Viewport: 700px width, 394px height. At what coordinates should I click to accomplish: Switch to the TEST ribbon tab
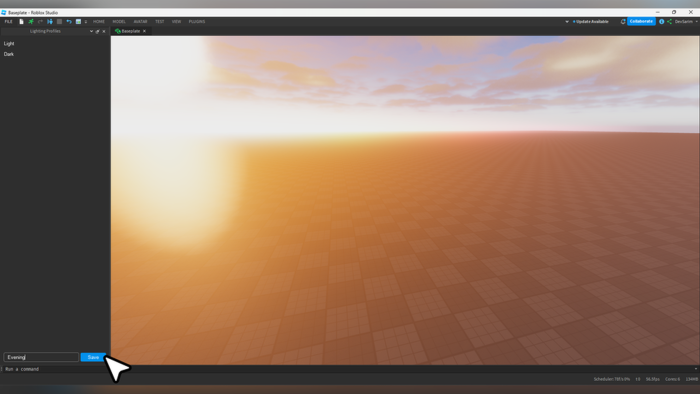click(159, 21)
